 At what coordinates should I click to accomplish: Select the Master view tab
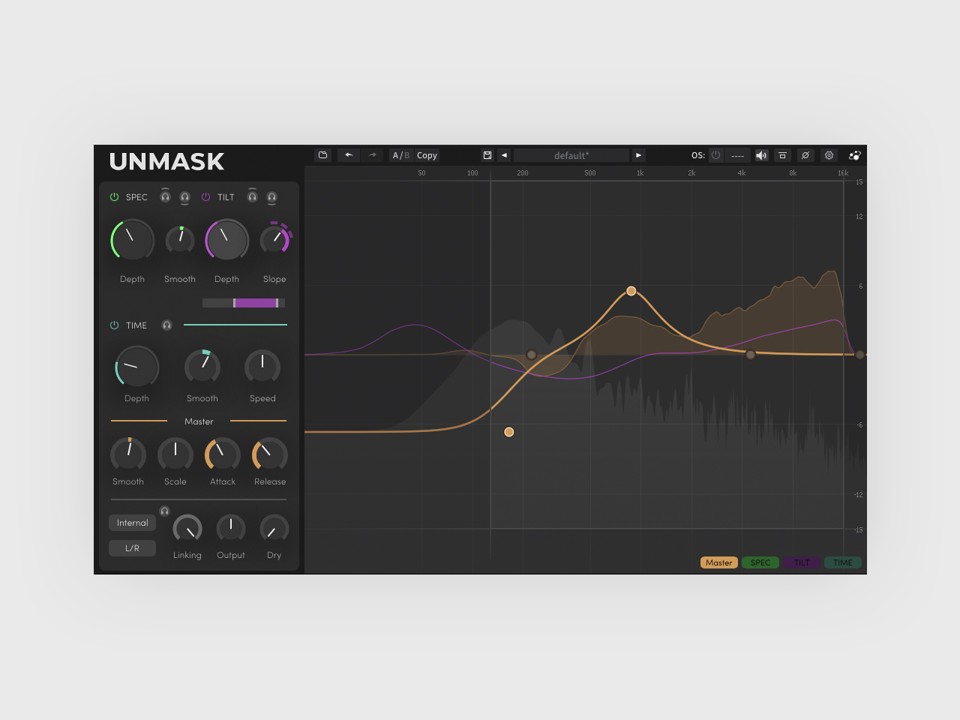click(x=719, y=563)
